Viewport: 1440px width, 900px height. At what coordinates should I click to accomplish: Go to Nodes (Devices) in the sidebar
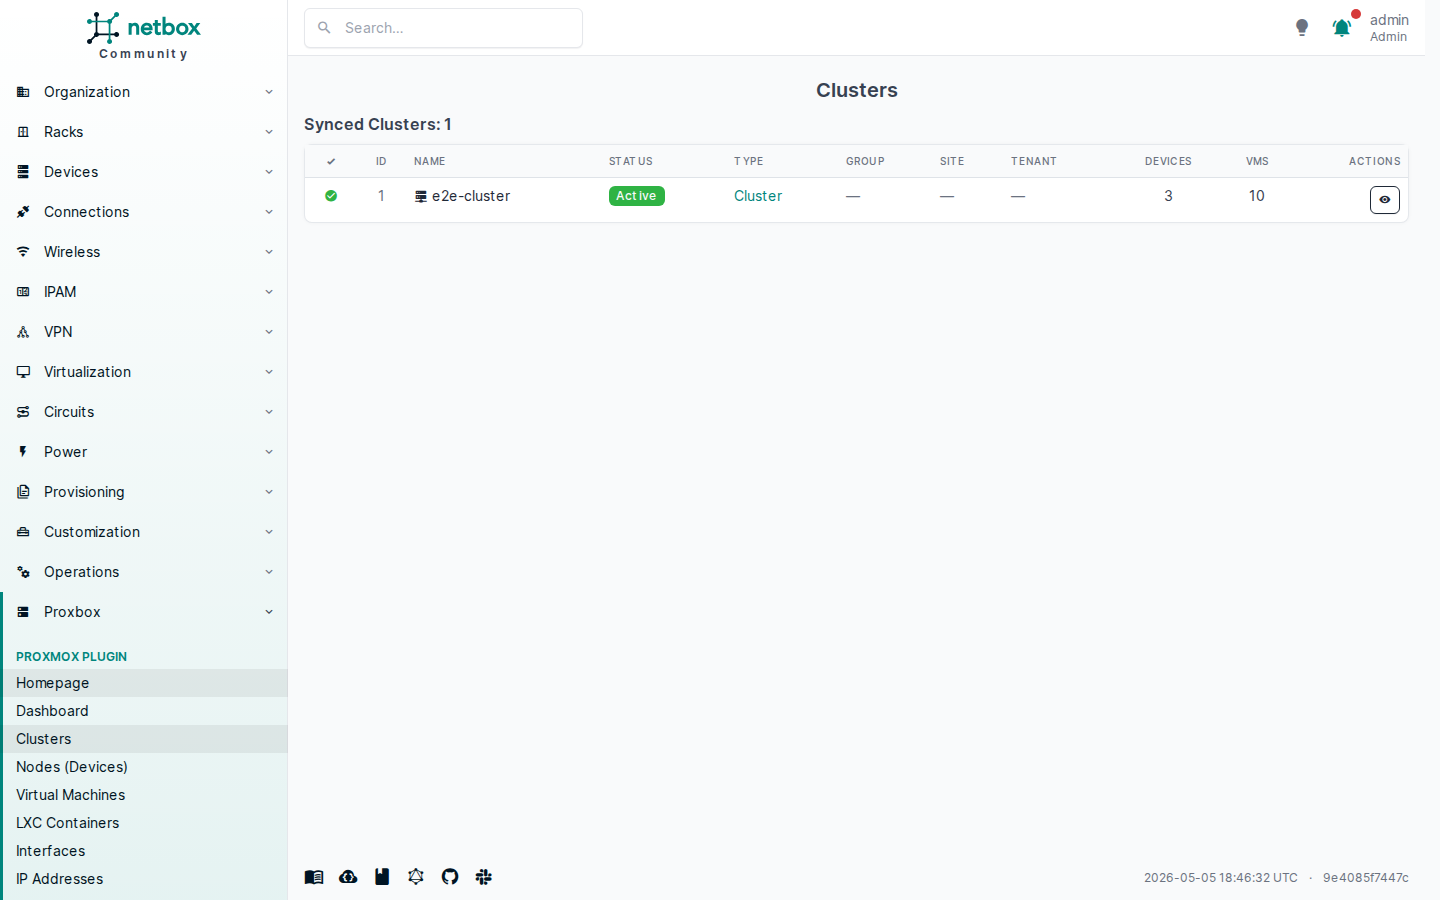[144, 767]
